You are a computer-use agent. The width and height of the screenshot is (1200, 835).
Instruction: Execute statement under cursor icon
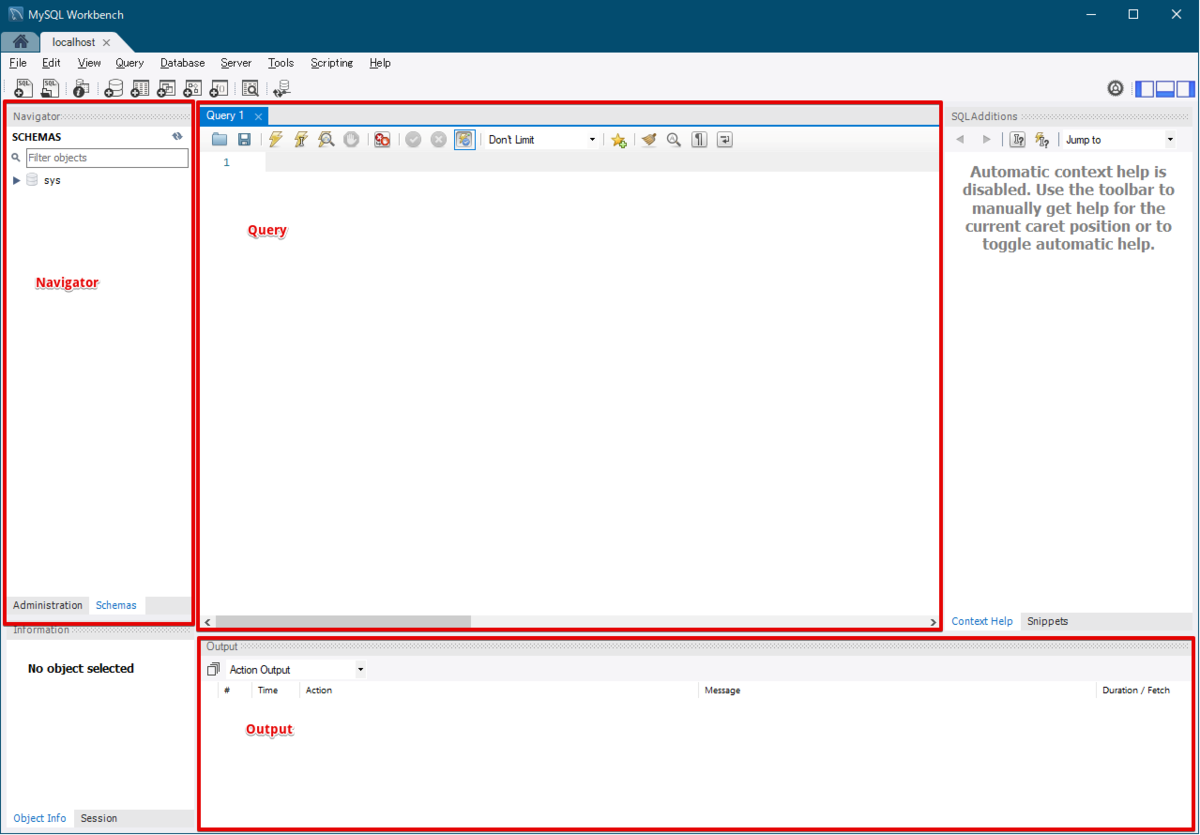(301, 140)
